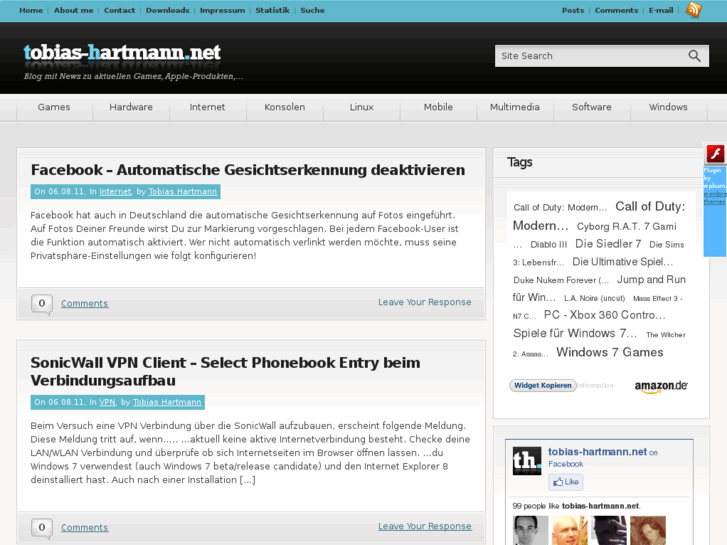Open the Suche page

[x=312, y=10]
